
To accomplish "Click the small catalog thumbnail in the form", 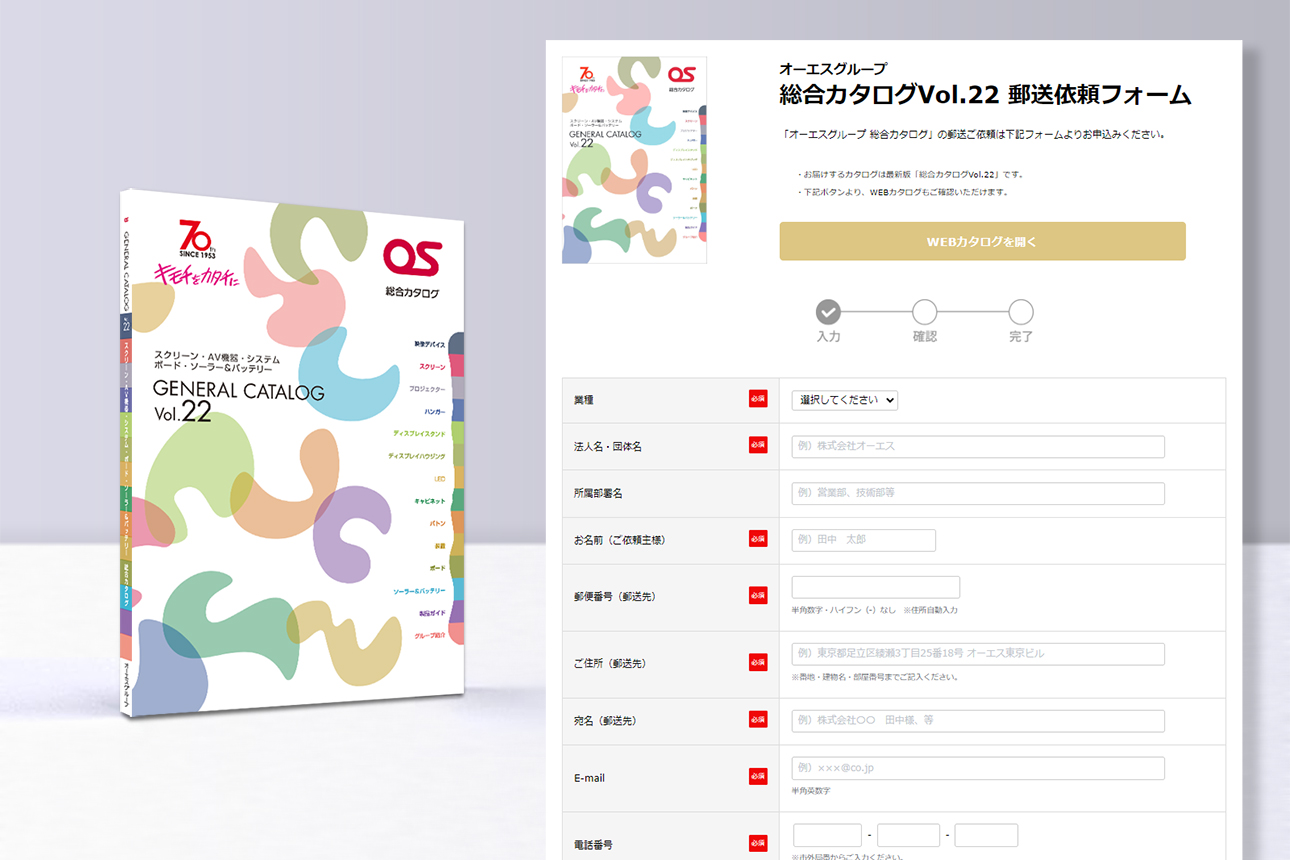I will [635, 160].
